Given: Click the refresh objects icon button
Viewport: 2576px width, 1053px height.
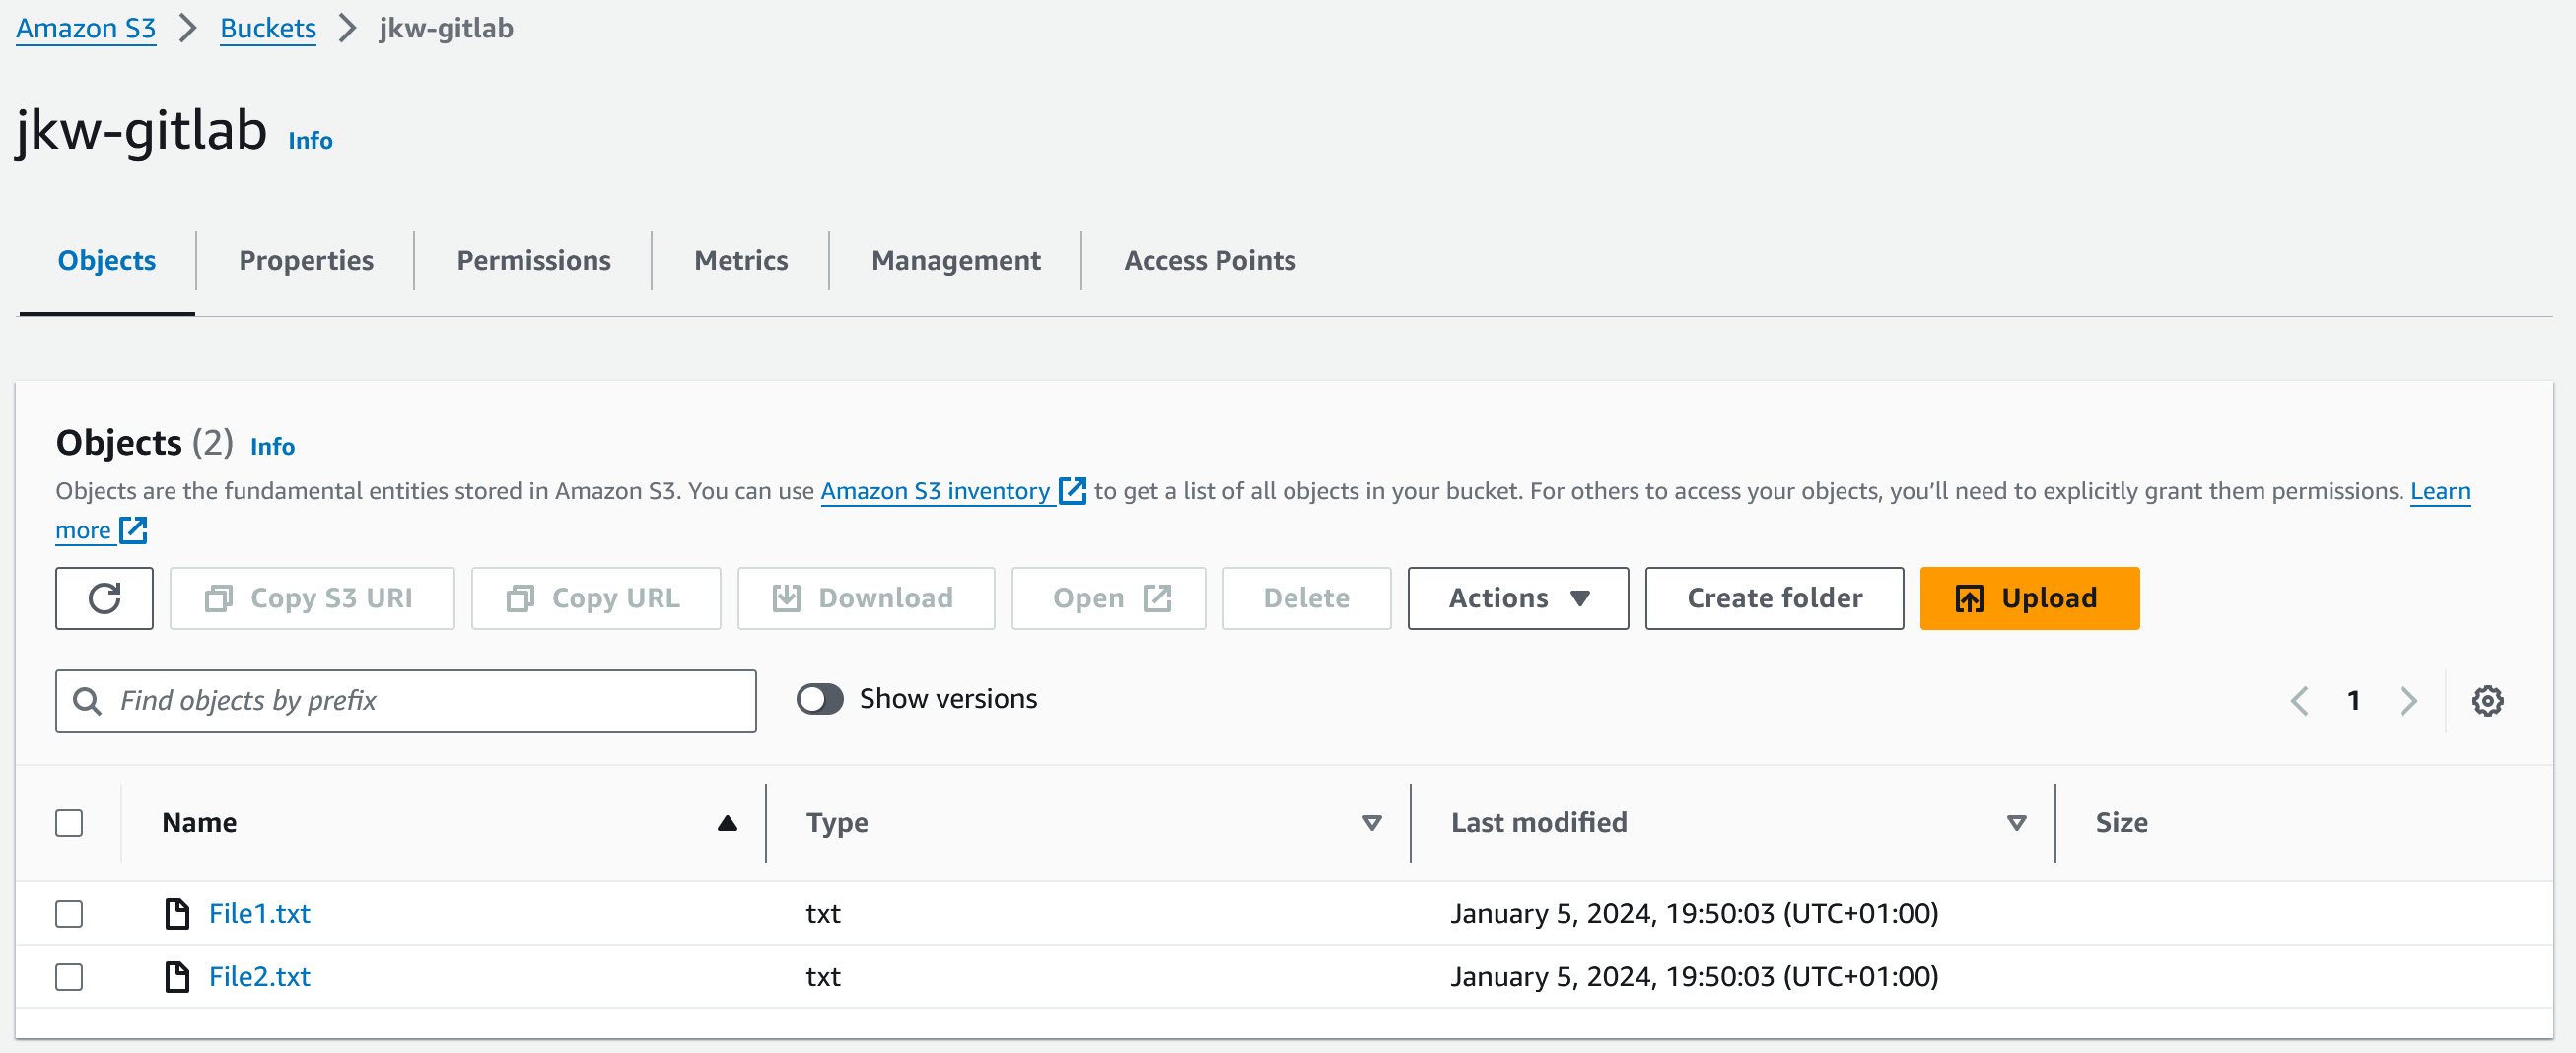Looking at the screenshot, I should [104, 598].
